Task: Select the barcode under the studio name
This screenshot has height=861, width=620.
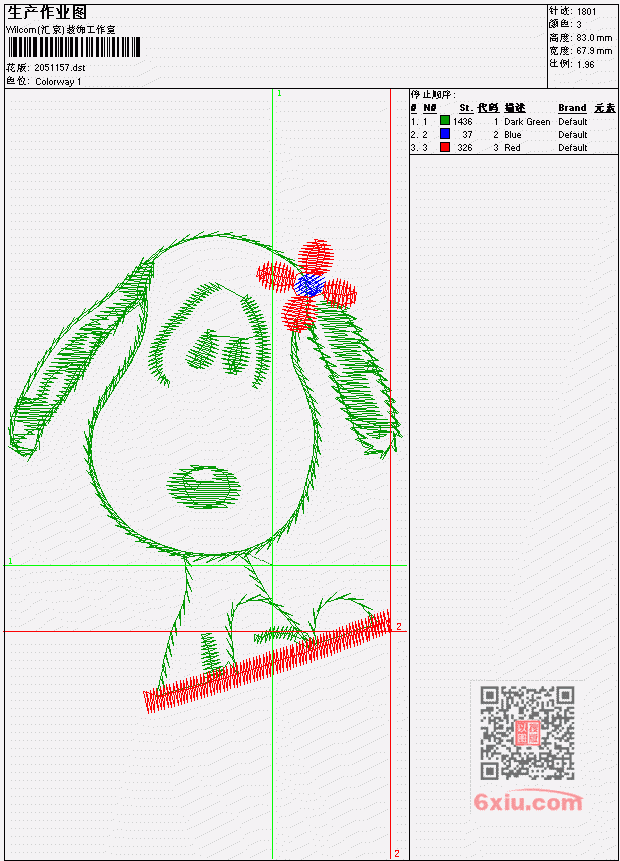Action: click(74, 47)
